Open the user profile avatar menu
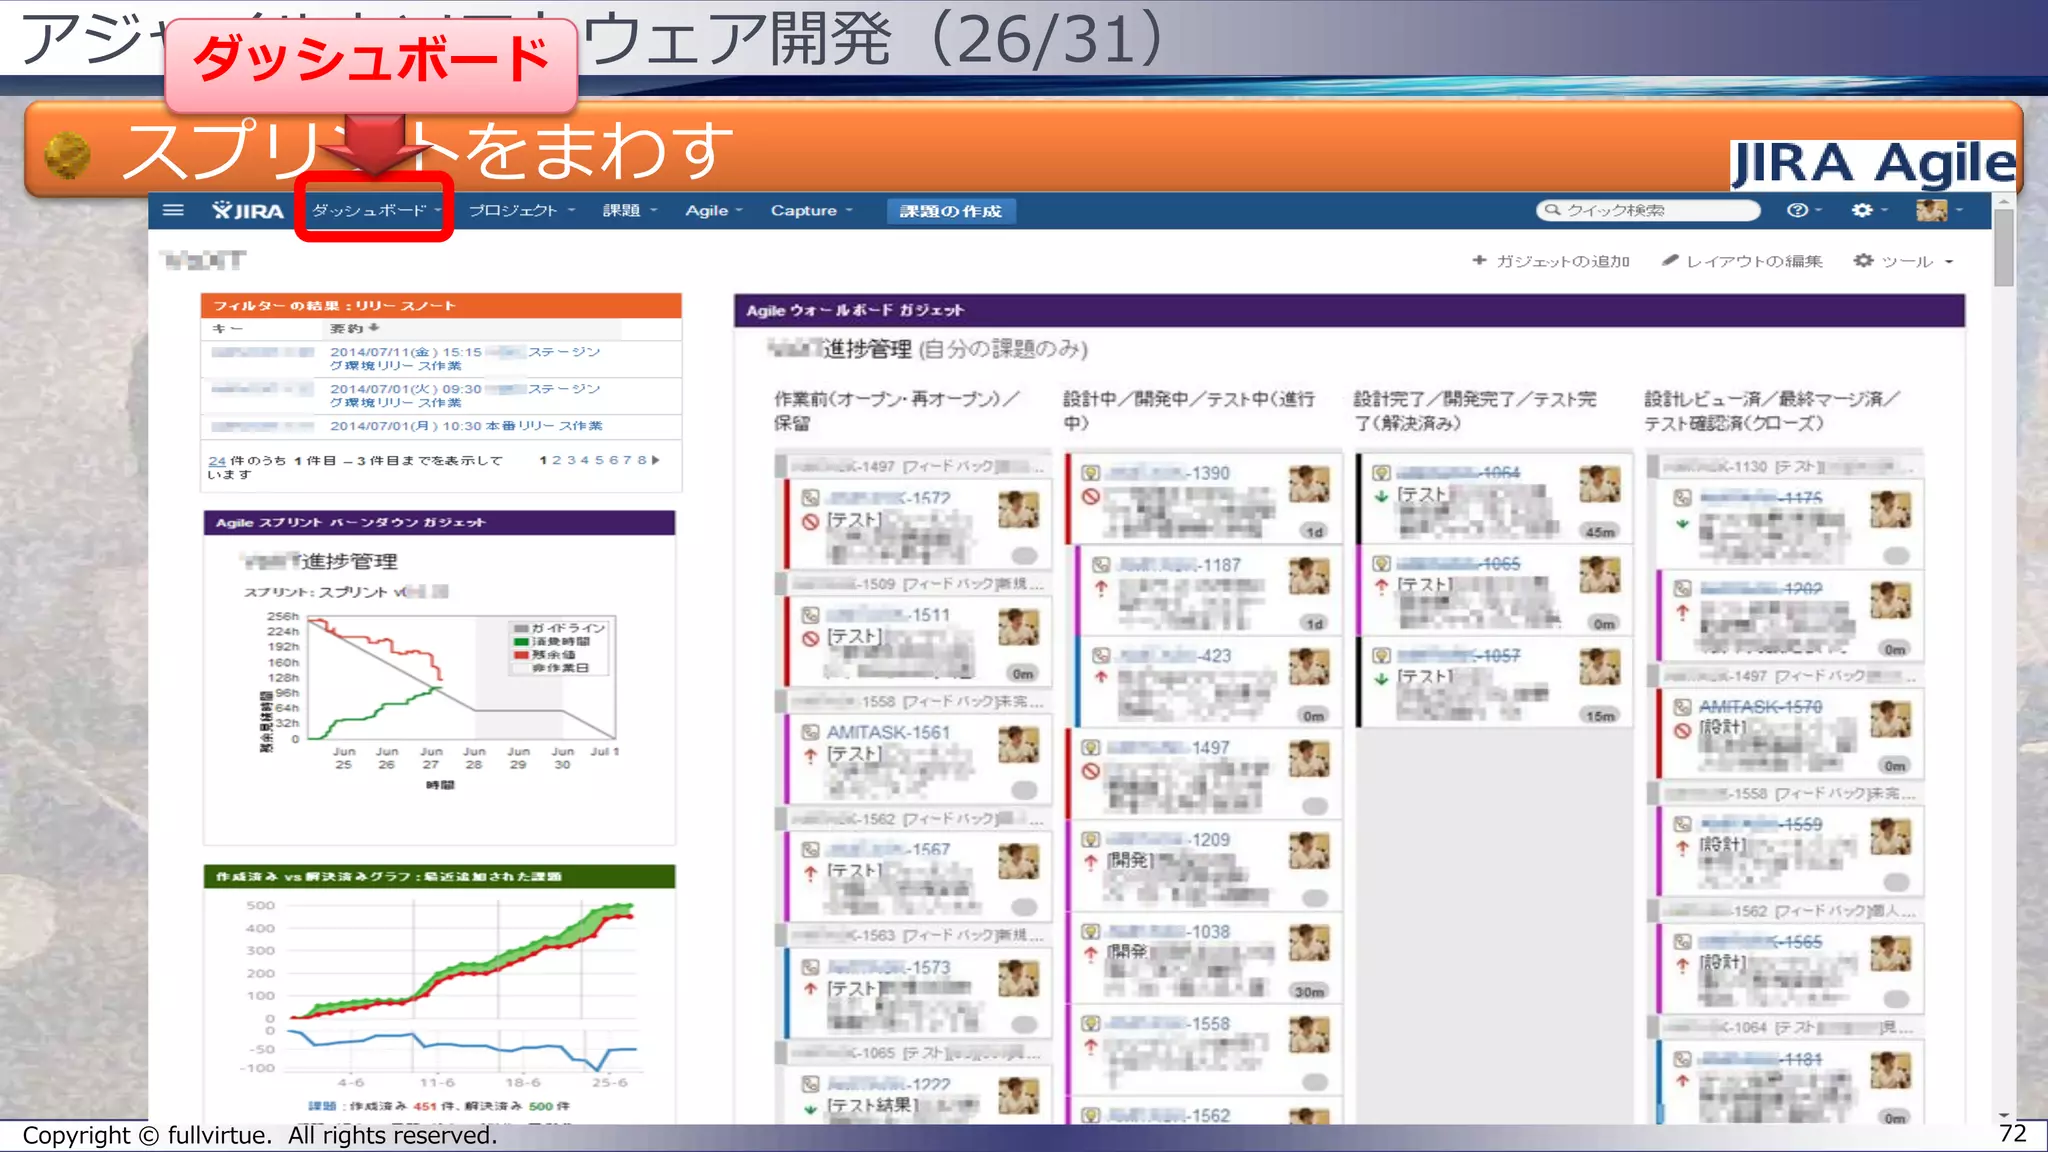Viewport: 2048px width, 1152px height. tap(1939, 210)
